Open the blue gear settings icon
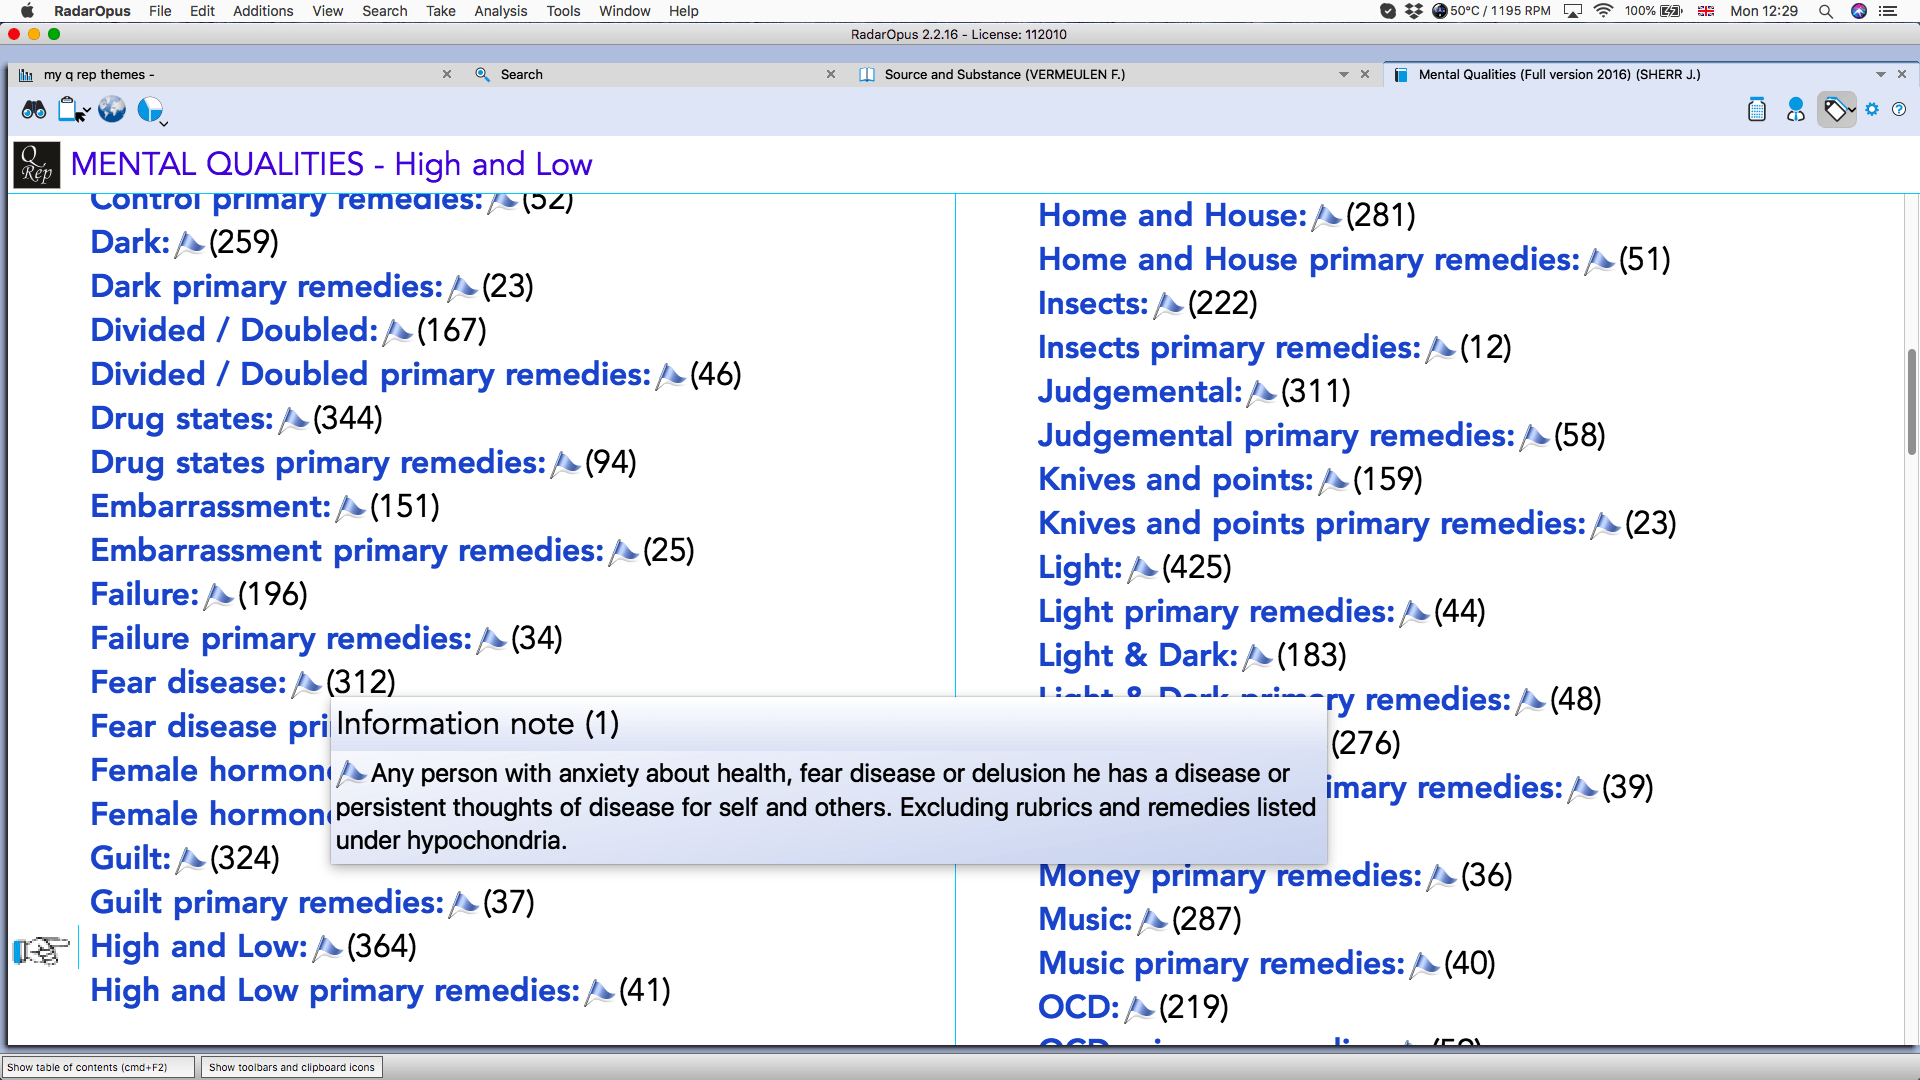The width and height of the screenshot is (1920, 1080). [x=1872, y=109]
